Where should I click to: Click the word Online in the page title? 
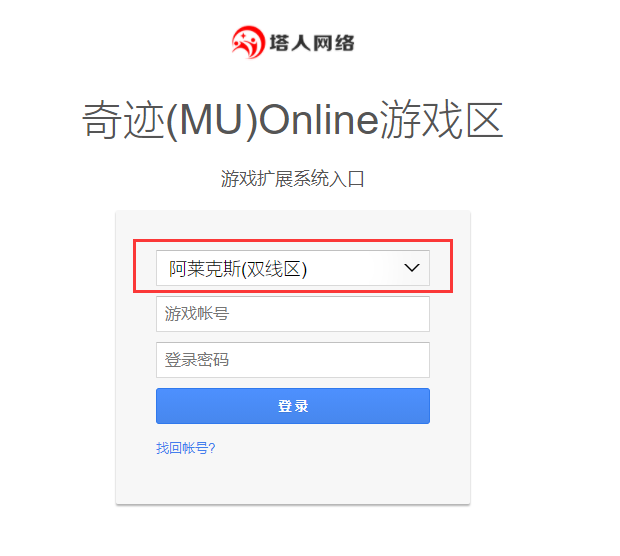[319, 120]
